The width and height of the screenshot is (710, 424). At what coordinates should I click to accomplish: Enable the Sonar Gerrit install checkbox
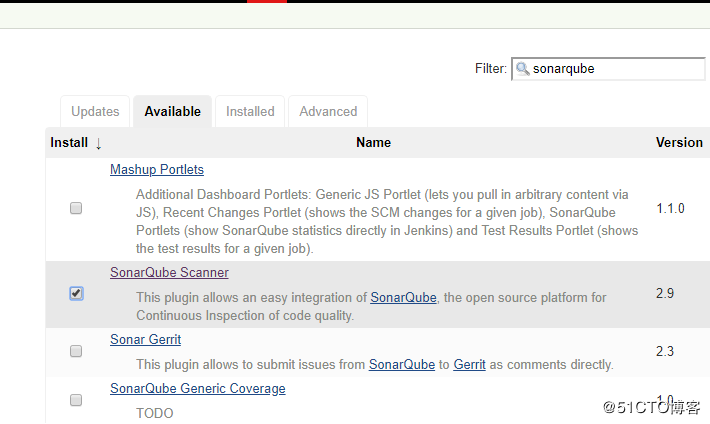[76, 351]
